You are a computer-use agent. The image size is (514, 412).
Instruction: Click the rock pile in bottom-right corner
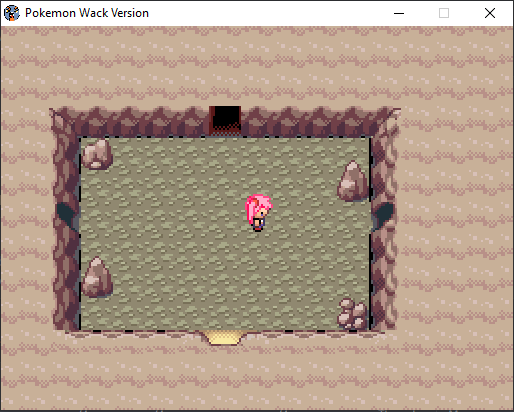353,314
